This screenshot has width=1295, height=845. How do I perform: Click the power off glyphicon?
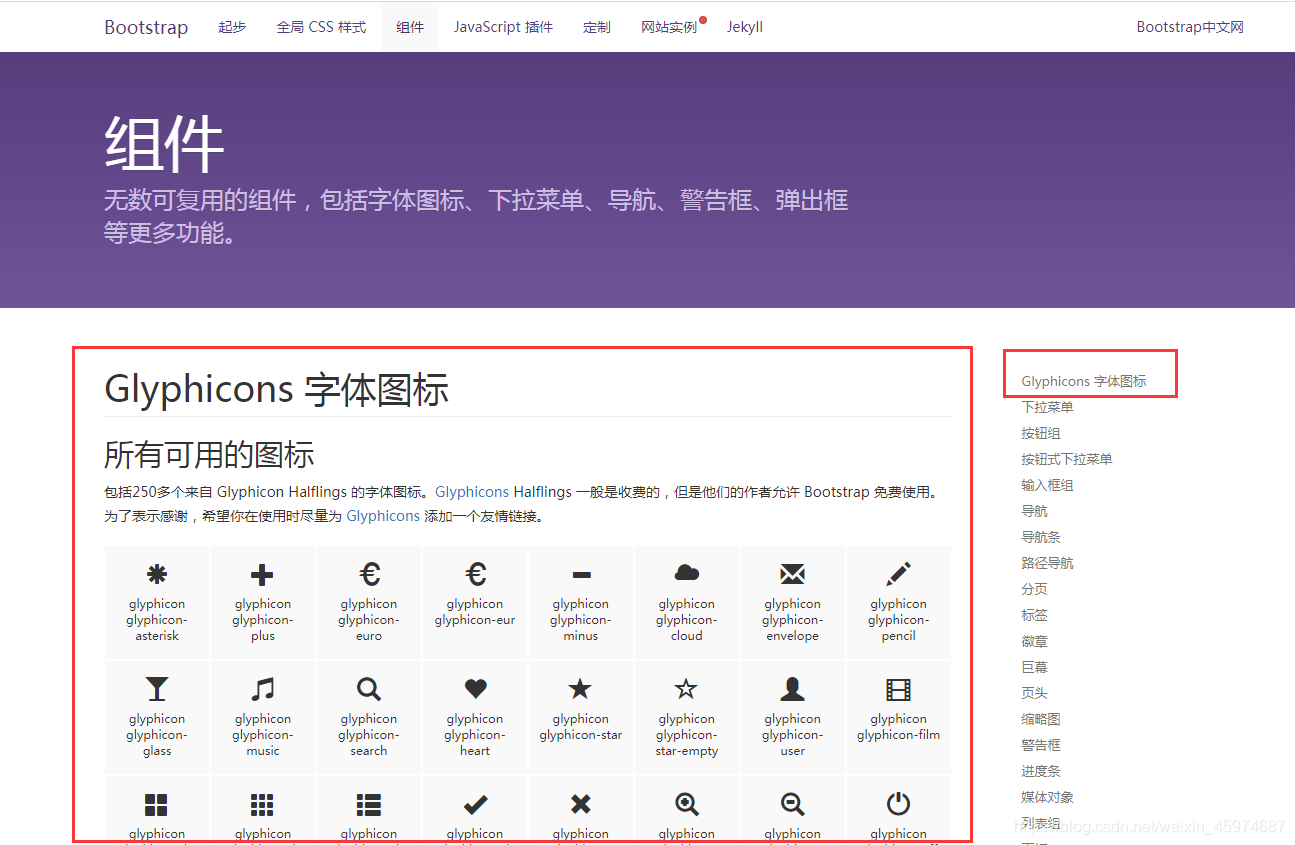pos(899,804)
